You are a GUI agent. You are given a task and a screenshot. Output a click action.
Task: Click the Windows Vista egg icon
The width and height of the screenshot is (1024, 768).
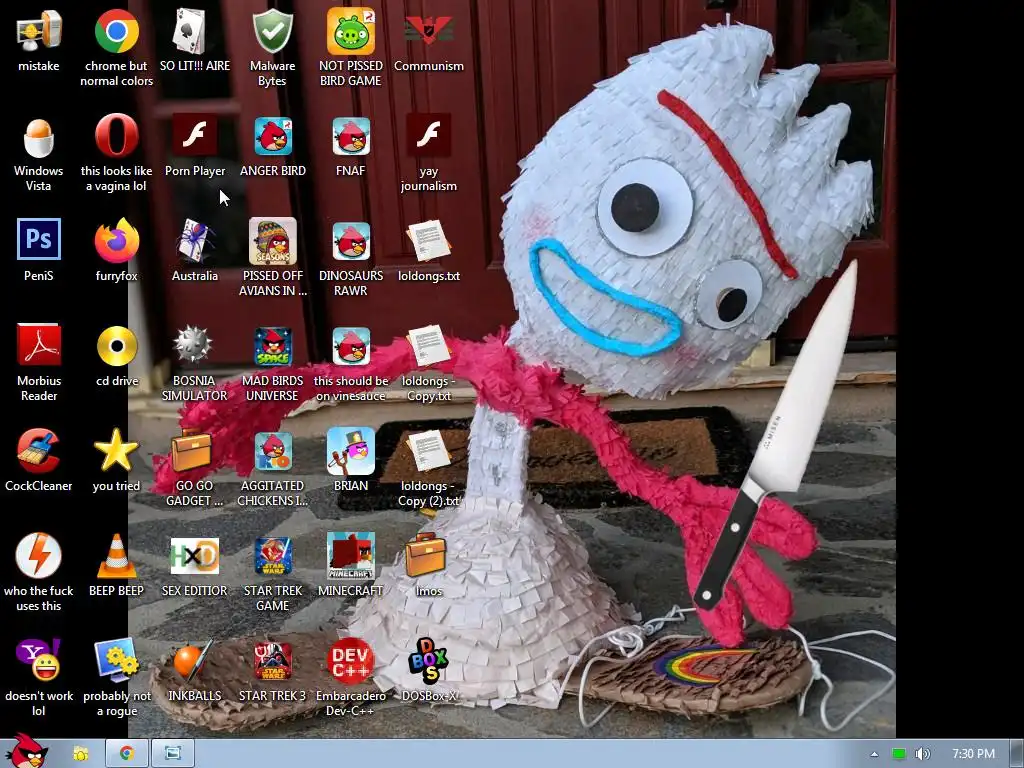39,137
